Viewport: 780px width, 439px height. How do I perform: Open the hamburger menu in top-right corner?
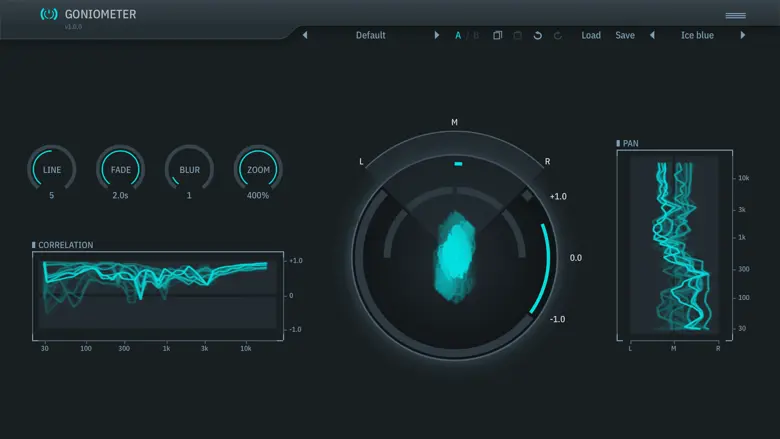pos(735,16)
